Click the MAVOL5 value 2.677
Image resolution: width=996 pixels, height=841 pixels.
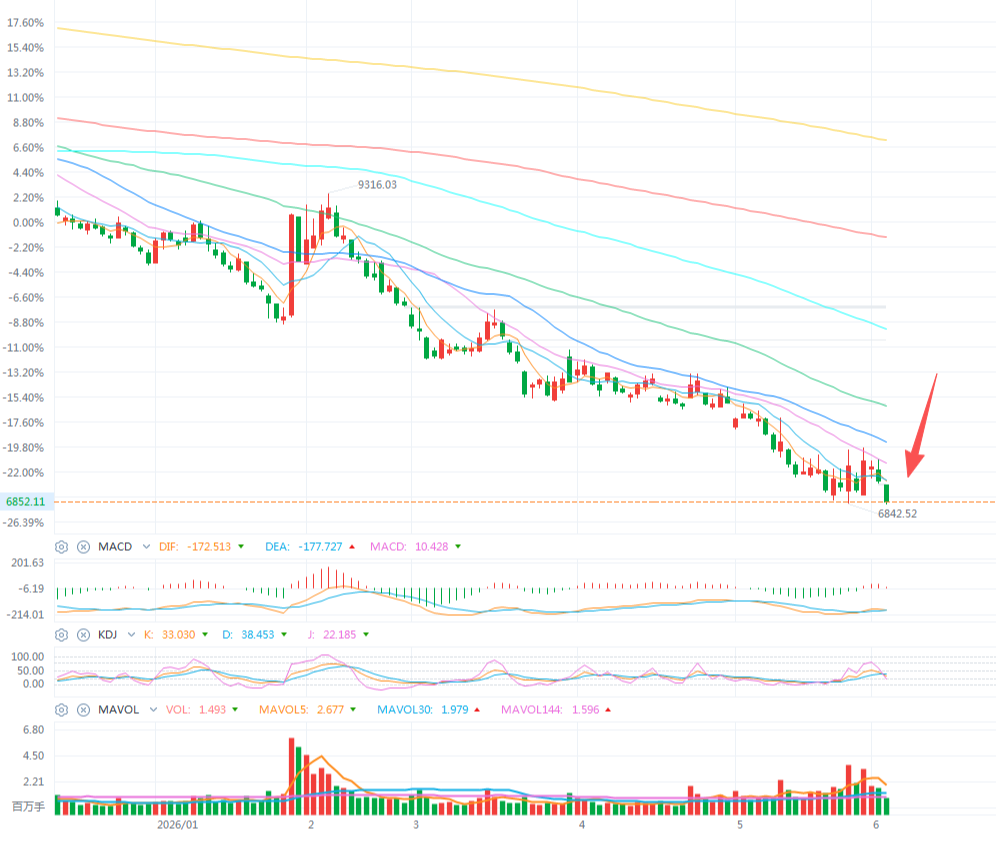[330, 710]
